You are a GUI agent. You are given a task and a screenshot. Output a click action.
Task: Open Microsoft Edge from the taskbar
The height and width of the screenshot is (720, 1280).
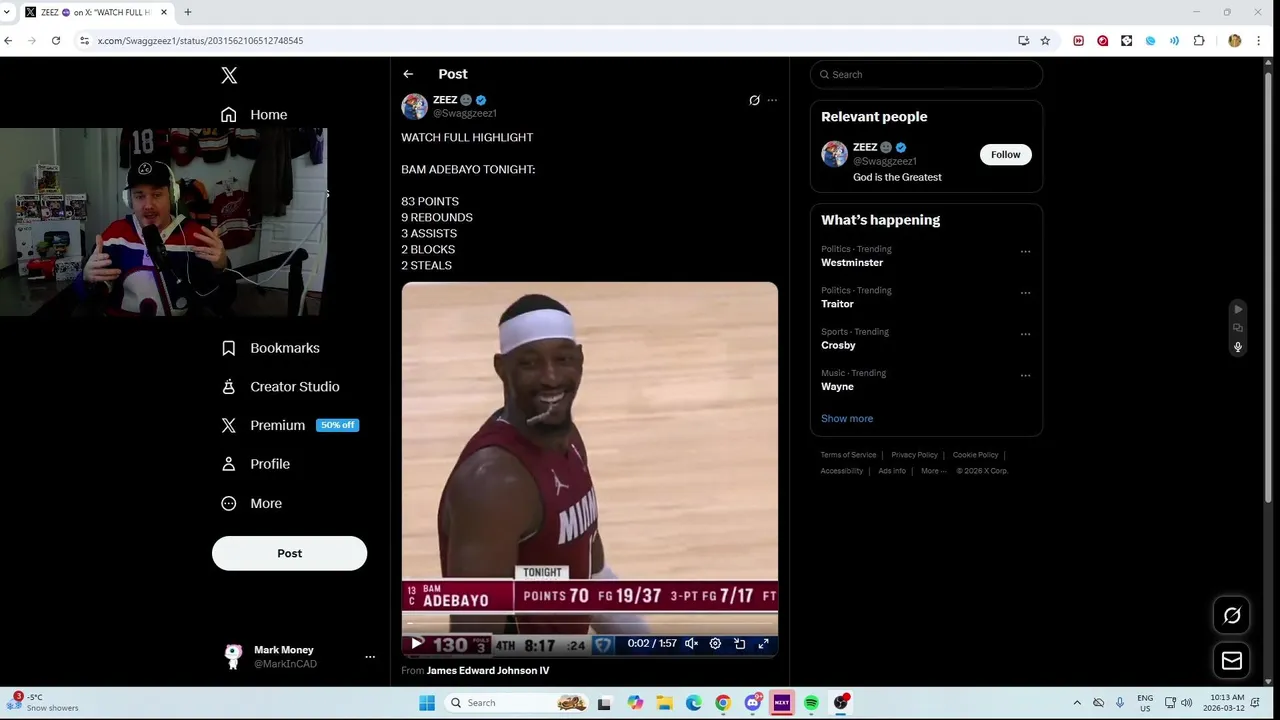[x=694, y=703]
